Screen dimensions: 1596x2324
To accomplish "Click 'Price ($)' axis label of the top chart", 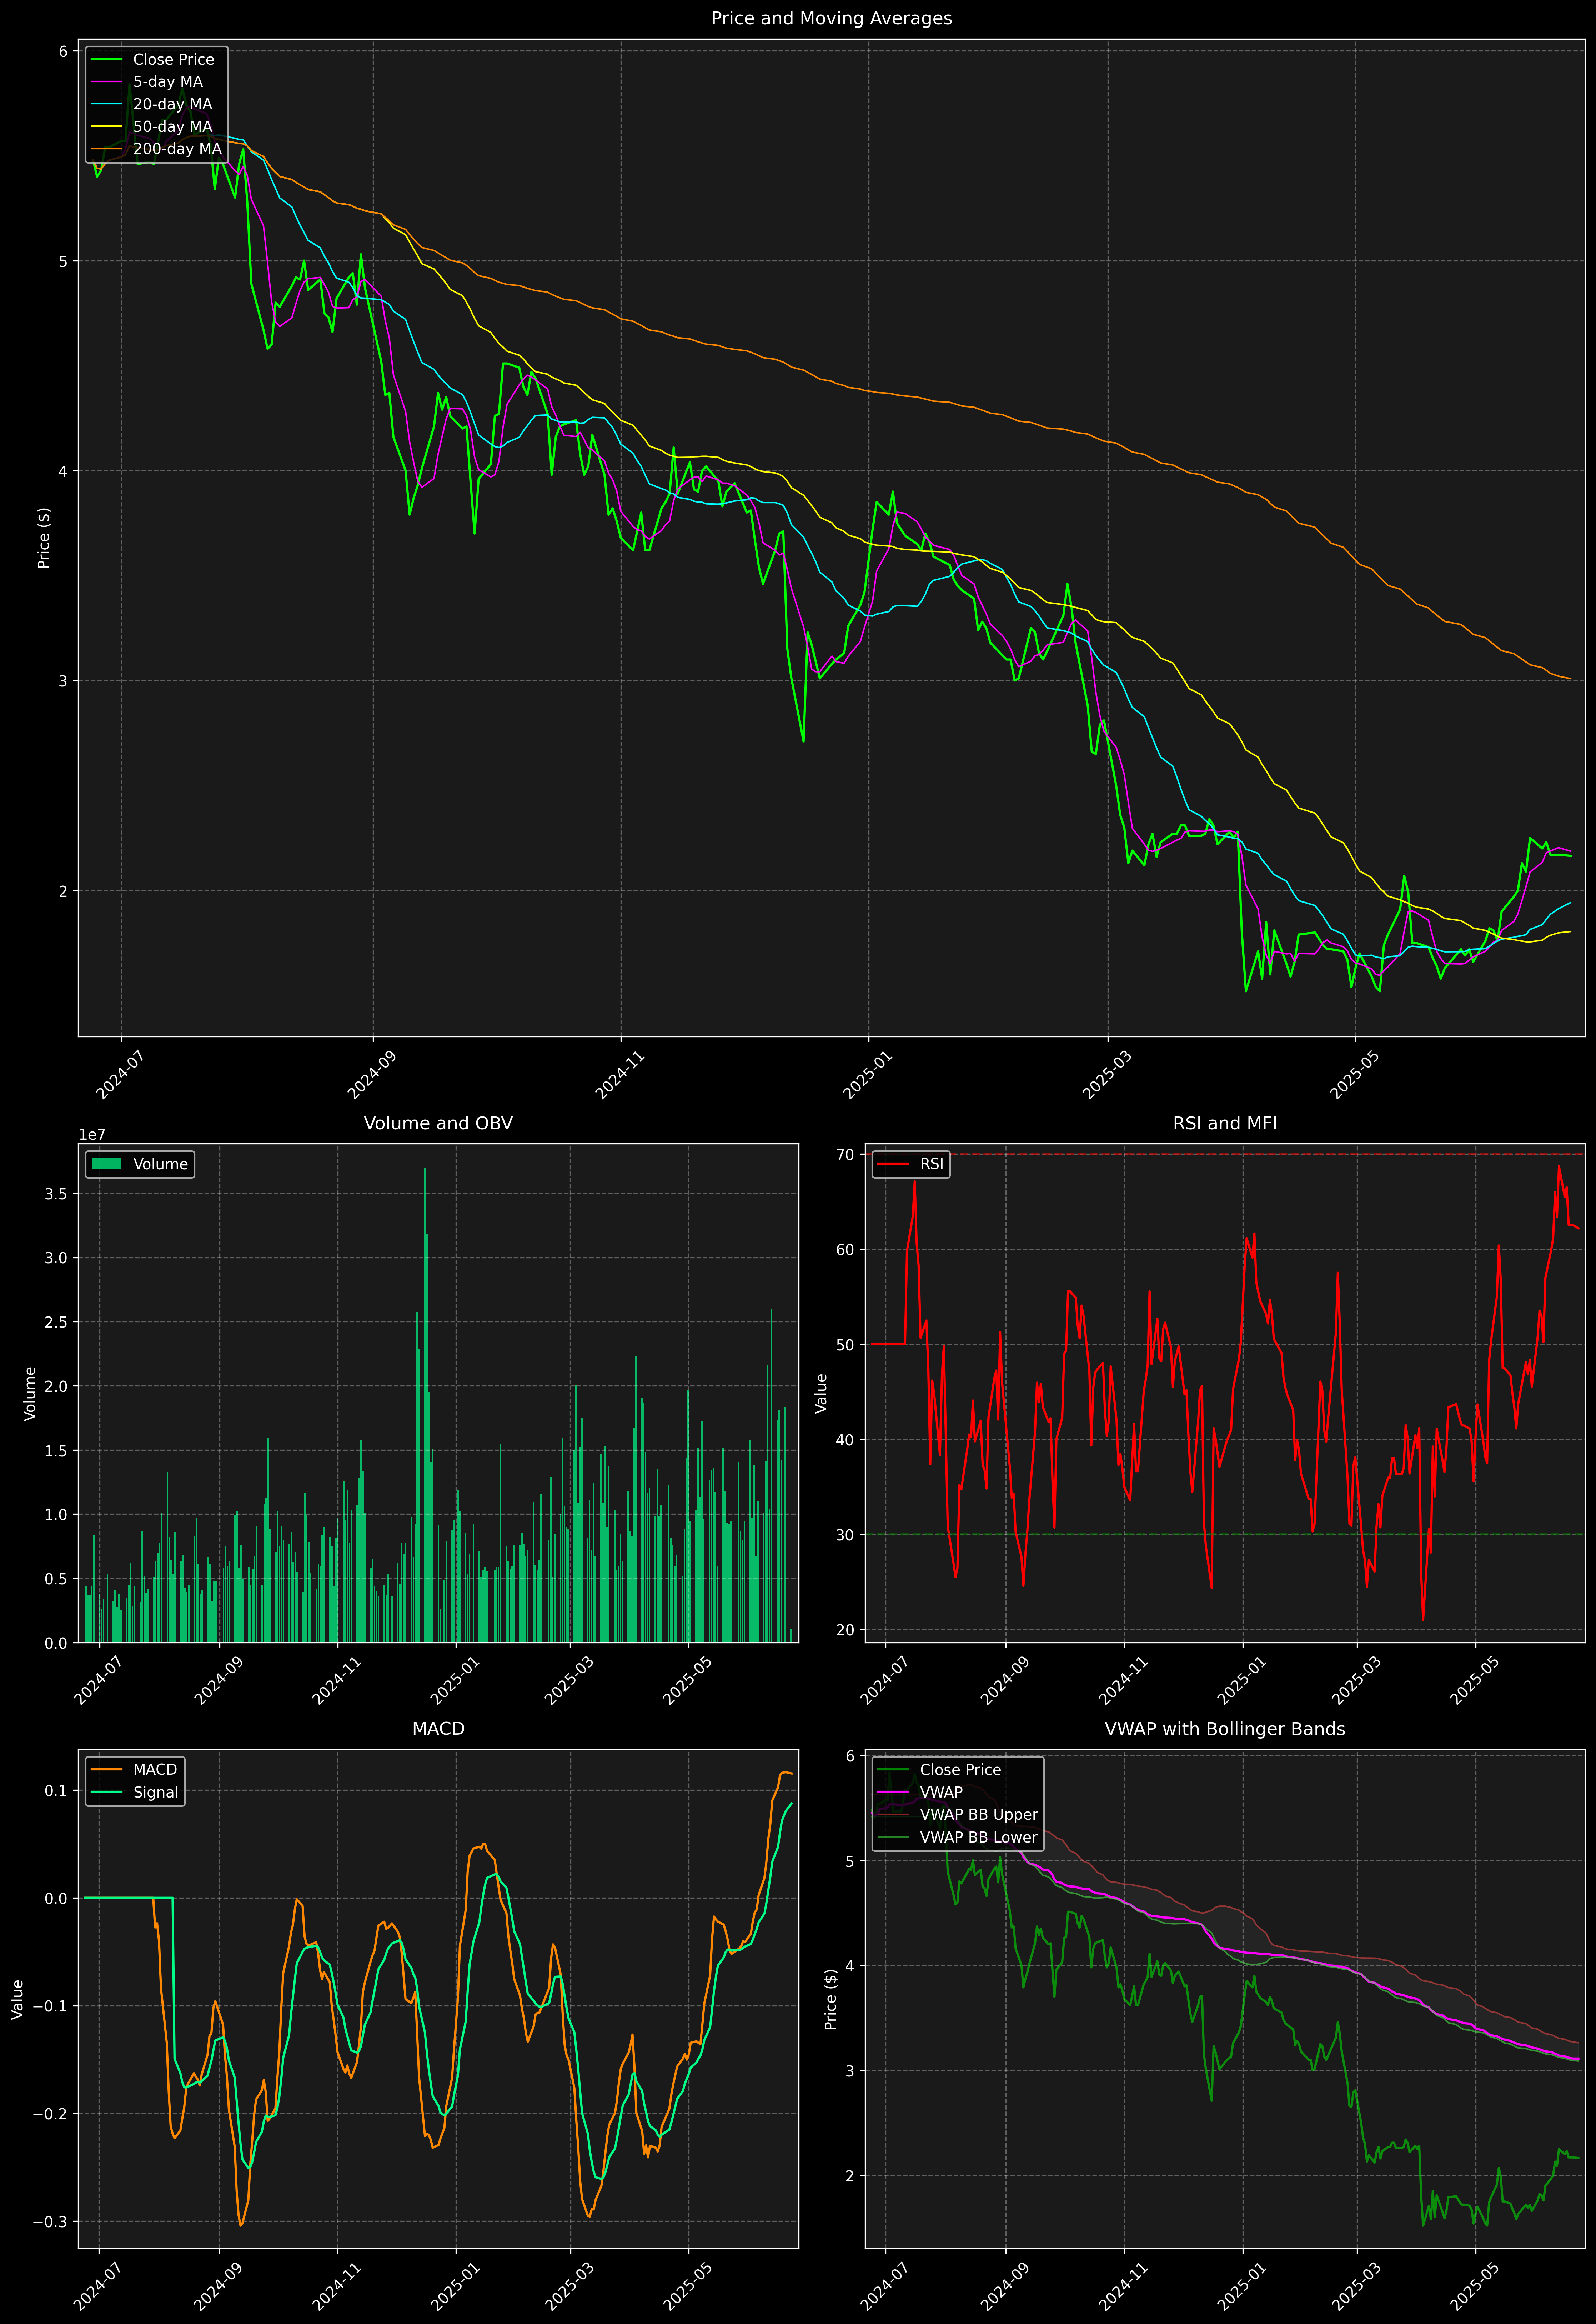I will [x=44, y=538].
